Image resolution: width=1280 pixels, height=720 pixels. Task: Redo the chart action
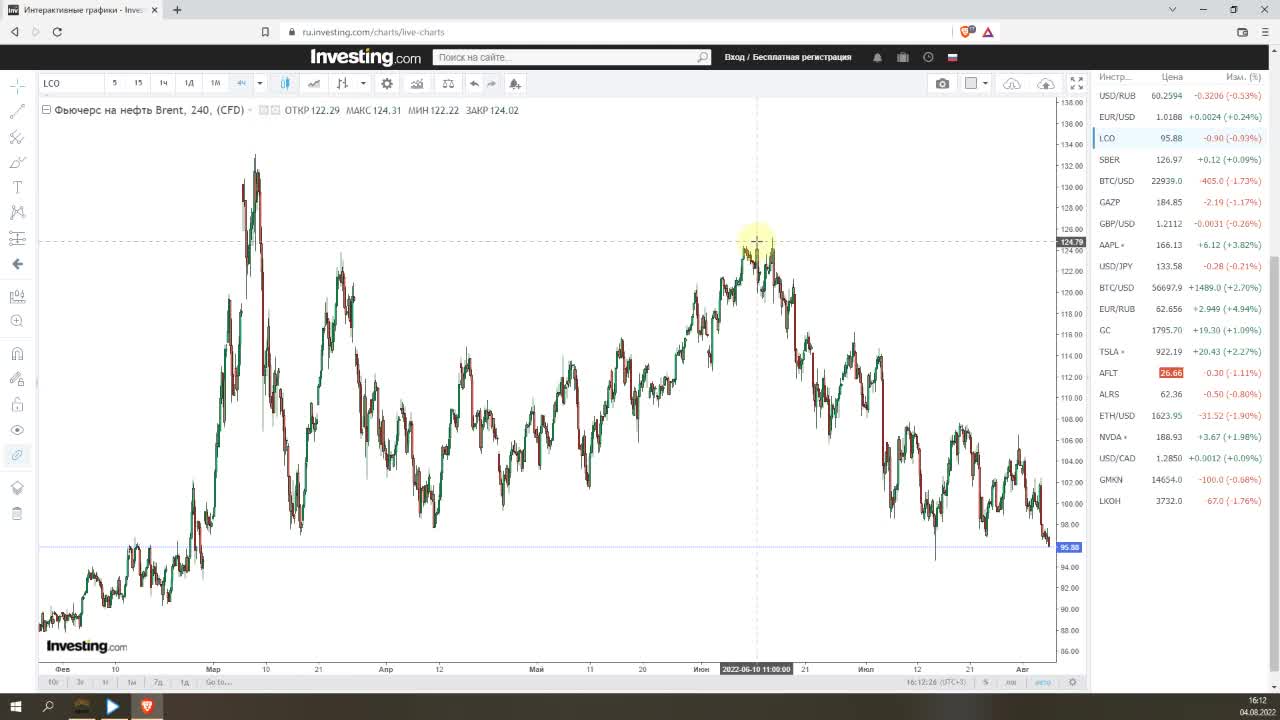pos(491,83)
